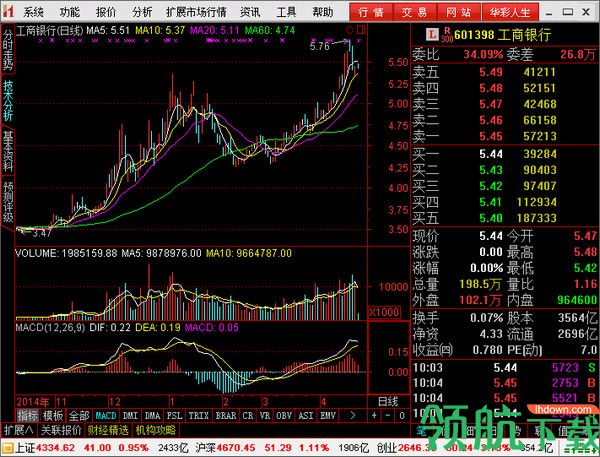
Task: Switch to the BRAR indicator
Action: tap(226, 415)
